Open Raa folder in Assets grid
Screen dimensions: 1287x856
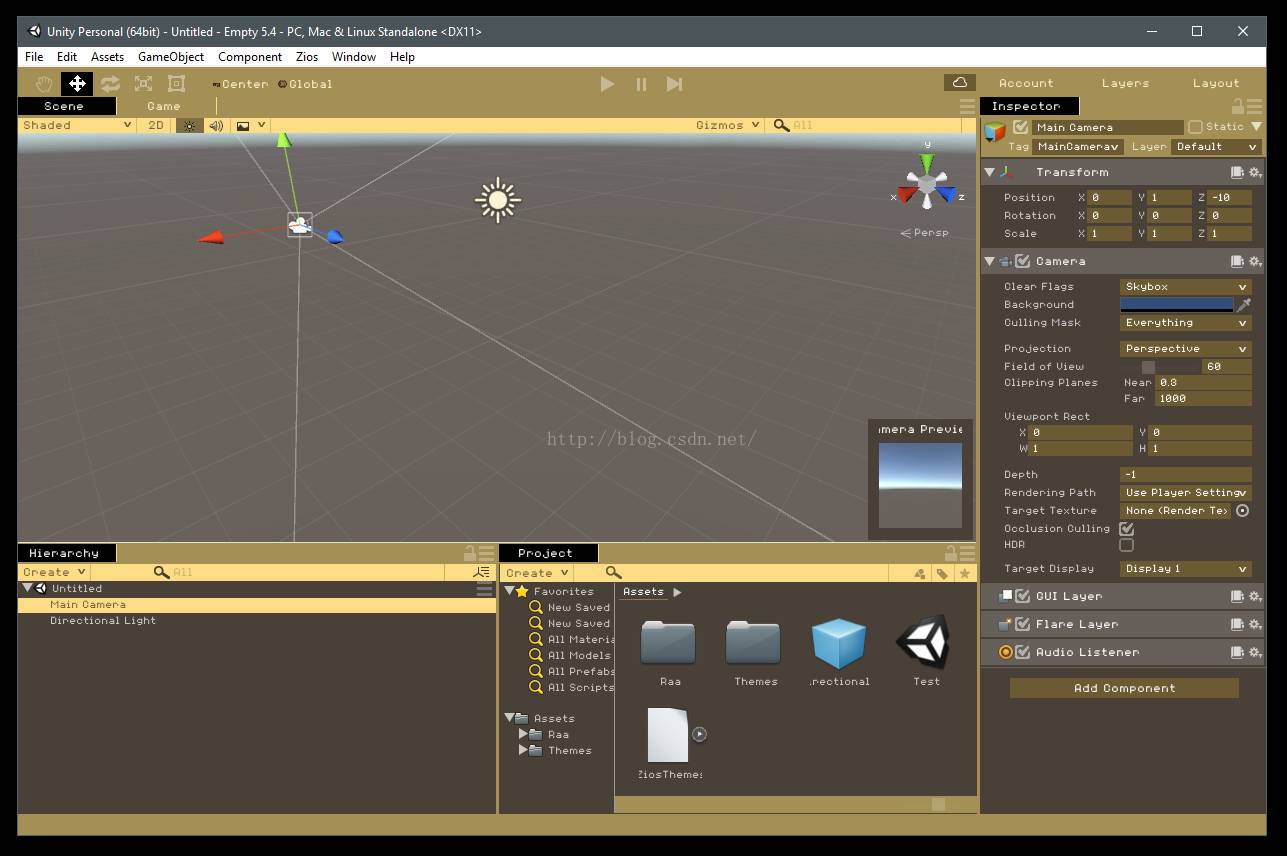click(668, 642)
